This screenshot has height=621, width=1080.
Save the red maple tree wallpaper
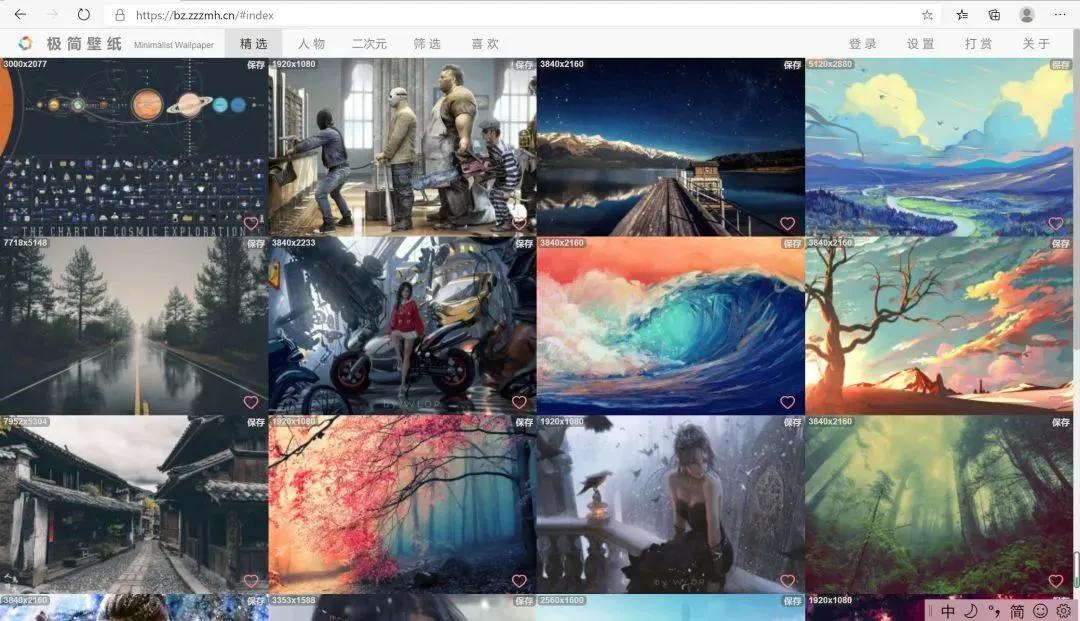tap(524, 422)
